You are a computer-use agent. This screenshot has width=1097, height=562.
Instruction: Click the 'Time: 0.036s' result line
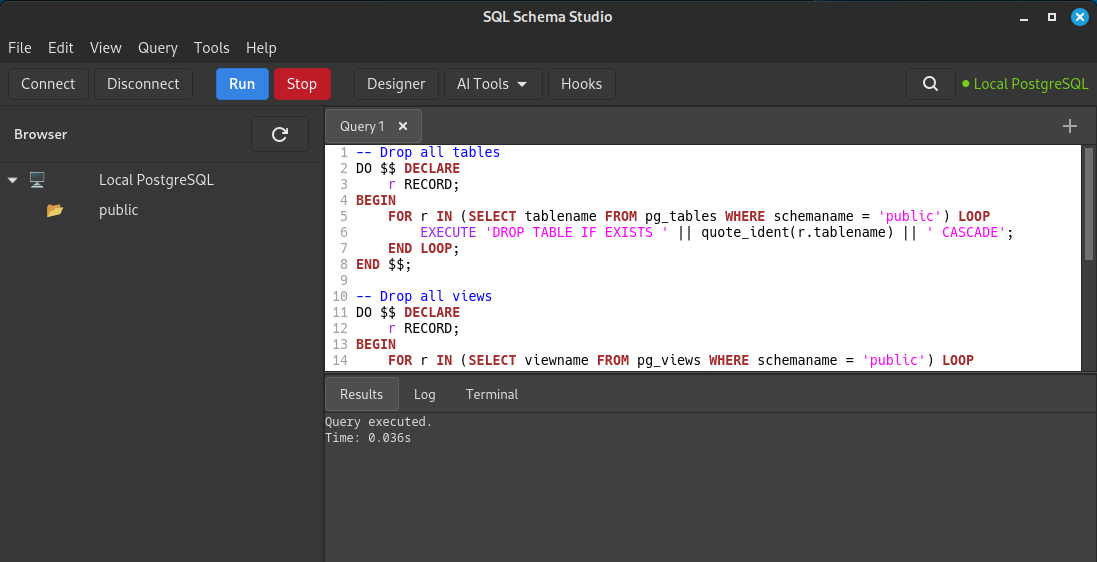click(368, 439)
